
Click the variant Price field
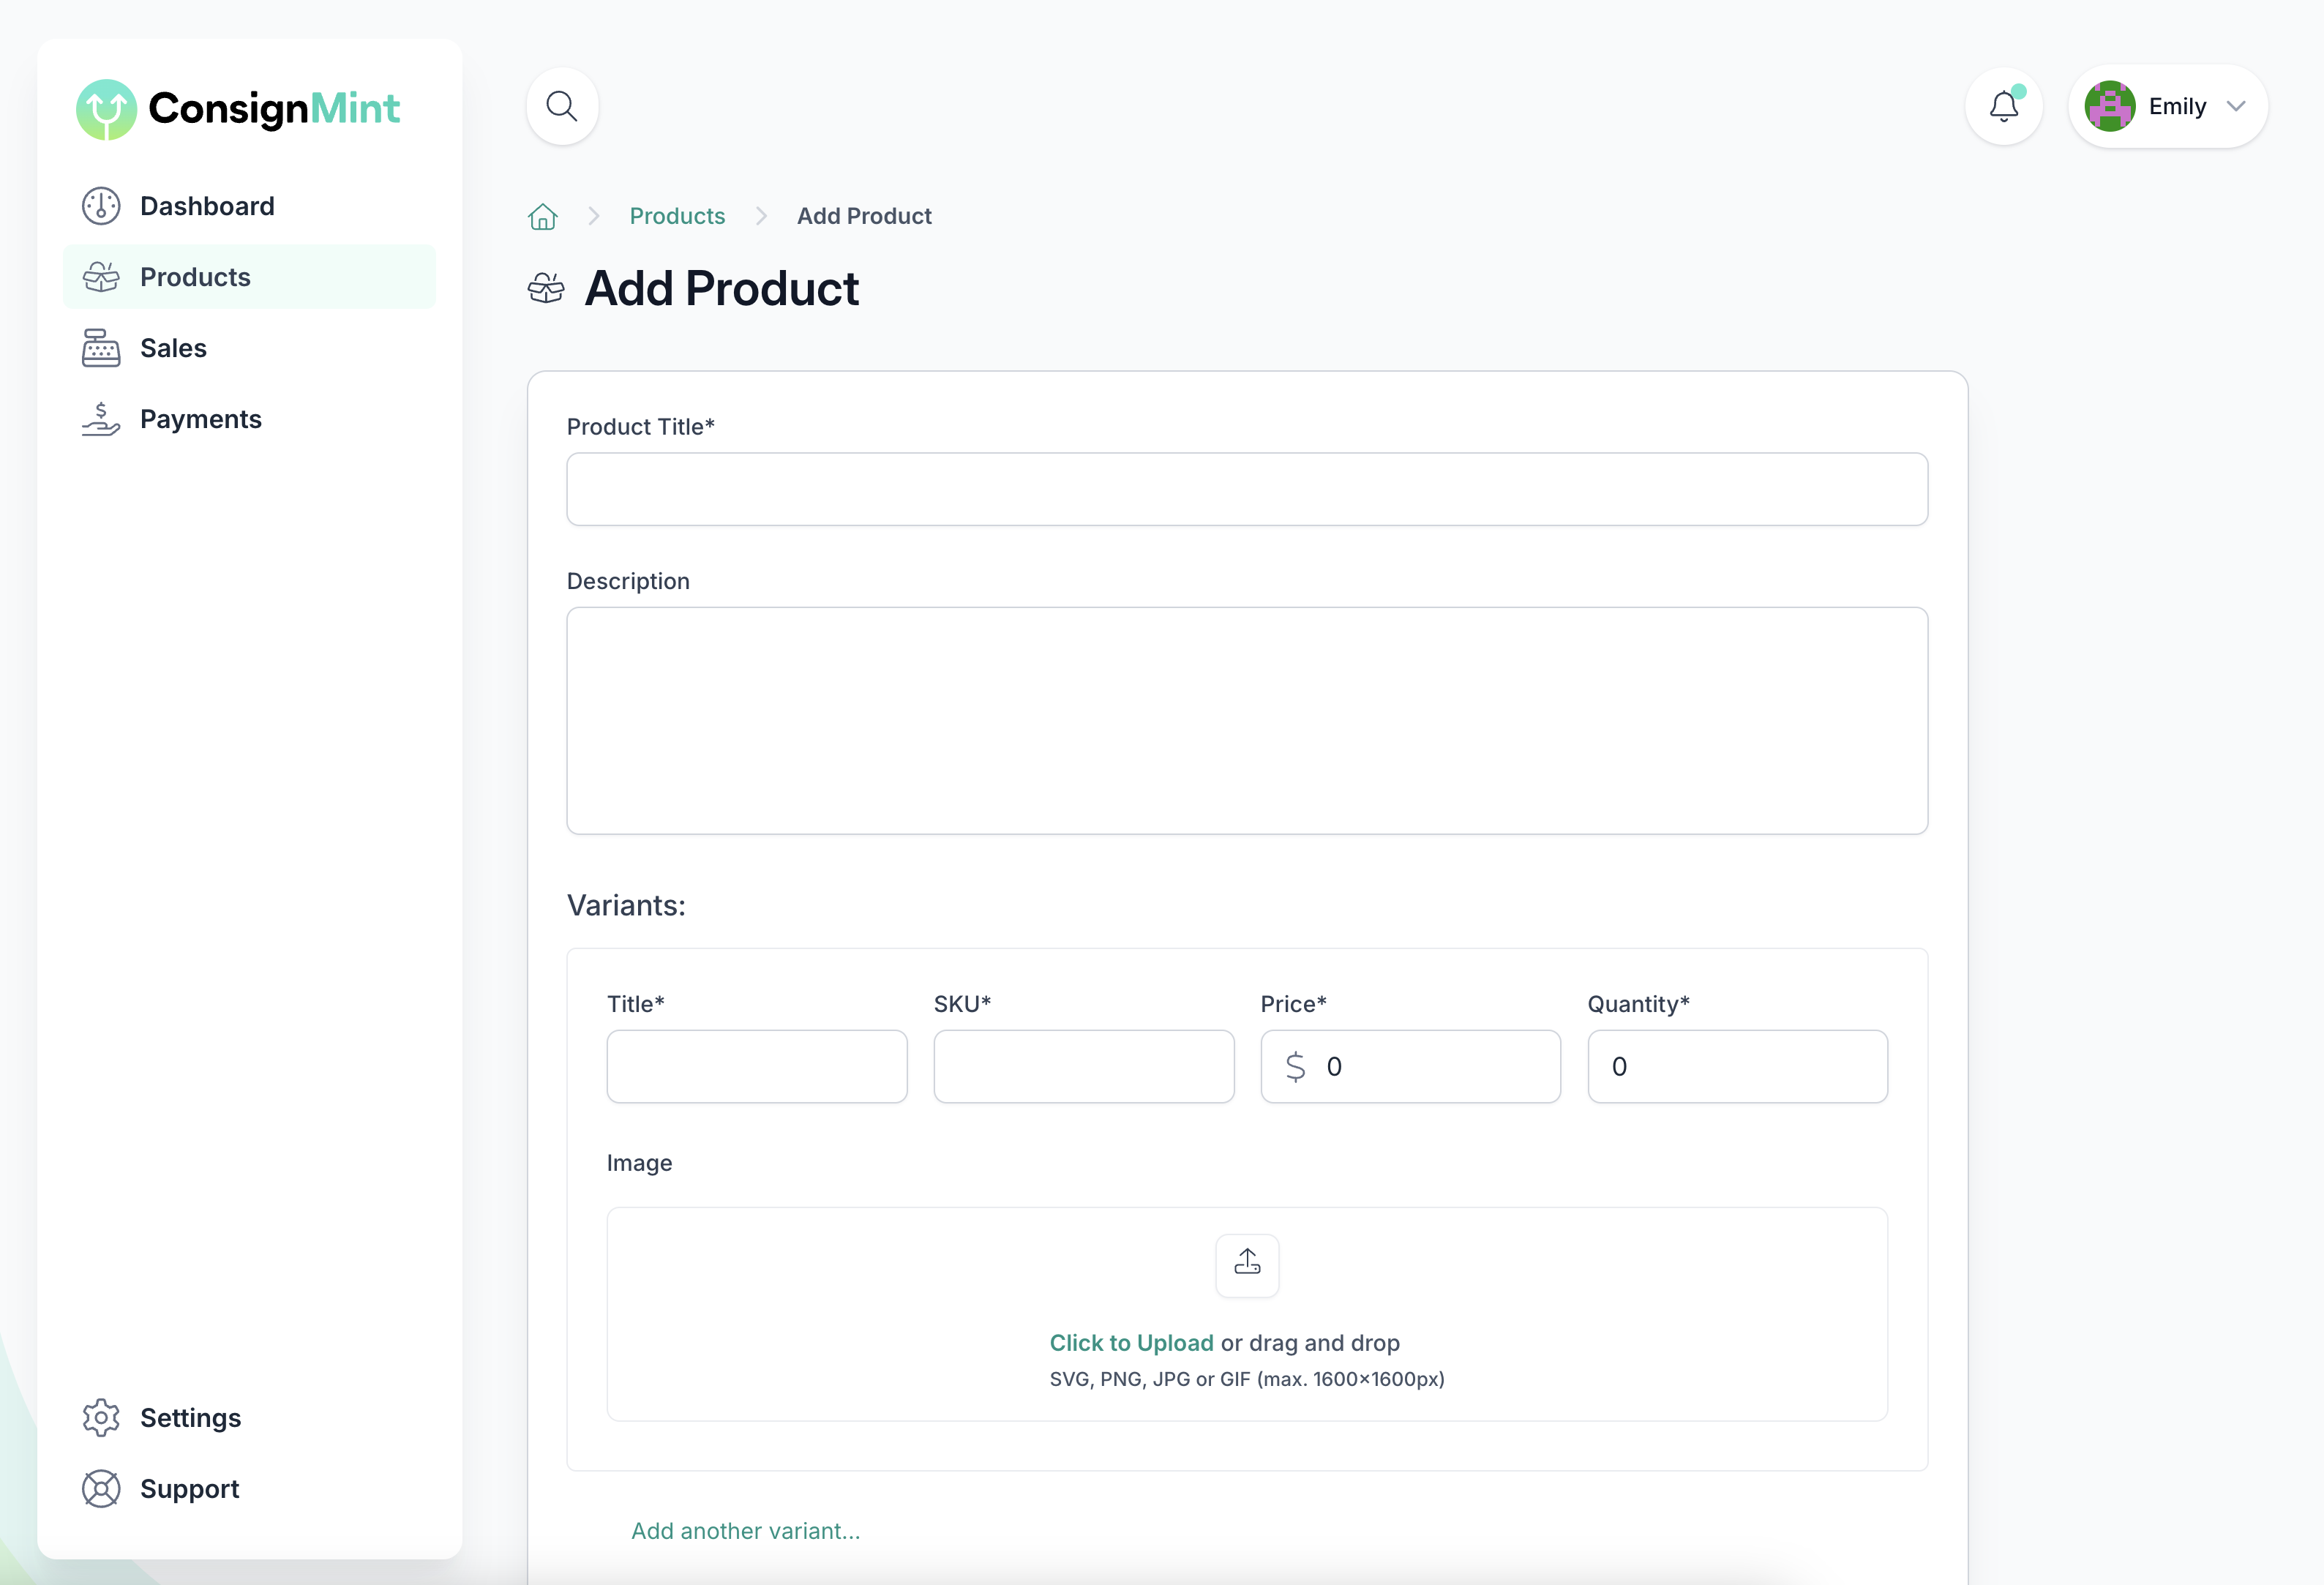[1430, 1066]
